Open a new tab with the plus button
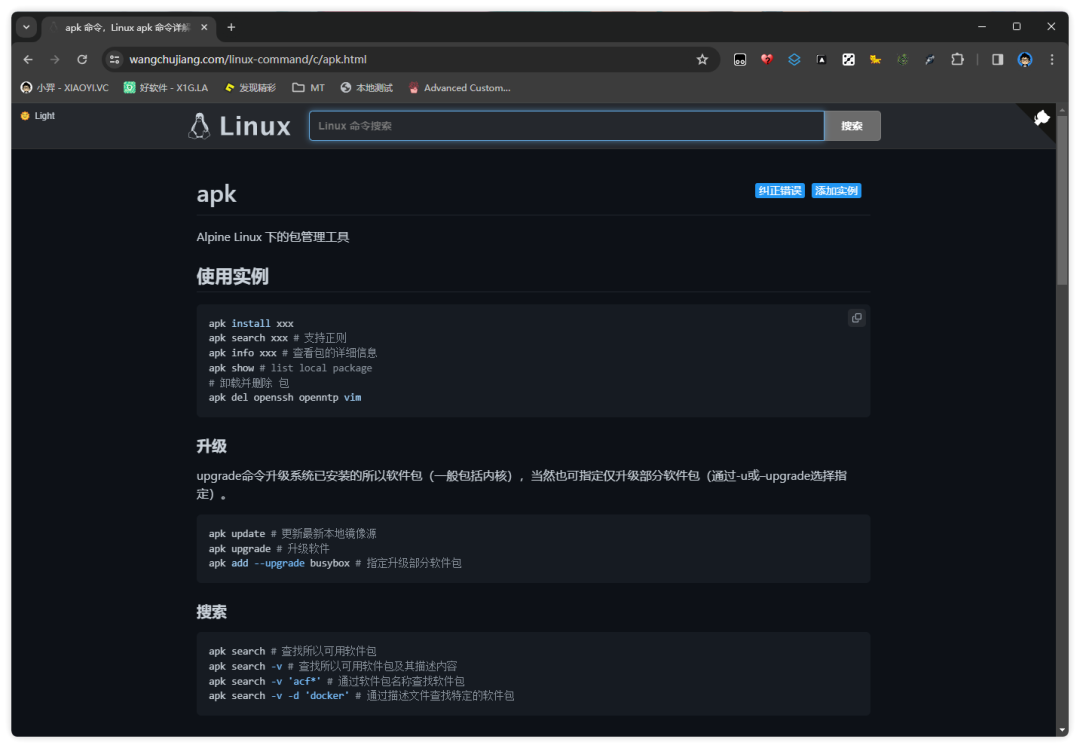The width and height of the screenshot is (1080, 748). pyautogui.click(x=231, y=28)
